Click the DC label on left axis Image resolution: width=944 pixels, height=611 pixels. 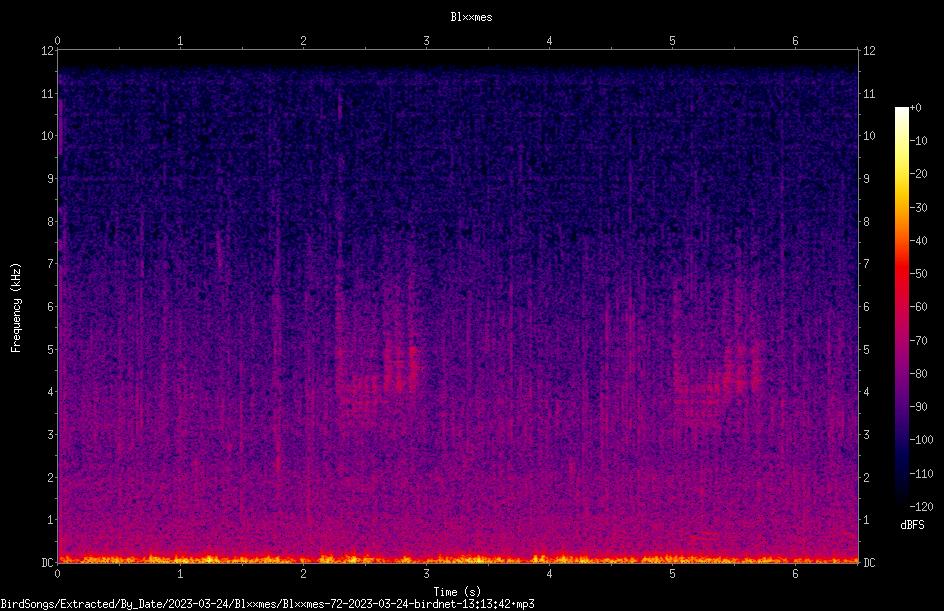click(x=48, y=562)
